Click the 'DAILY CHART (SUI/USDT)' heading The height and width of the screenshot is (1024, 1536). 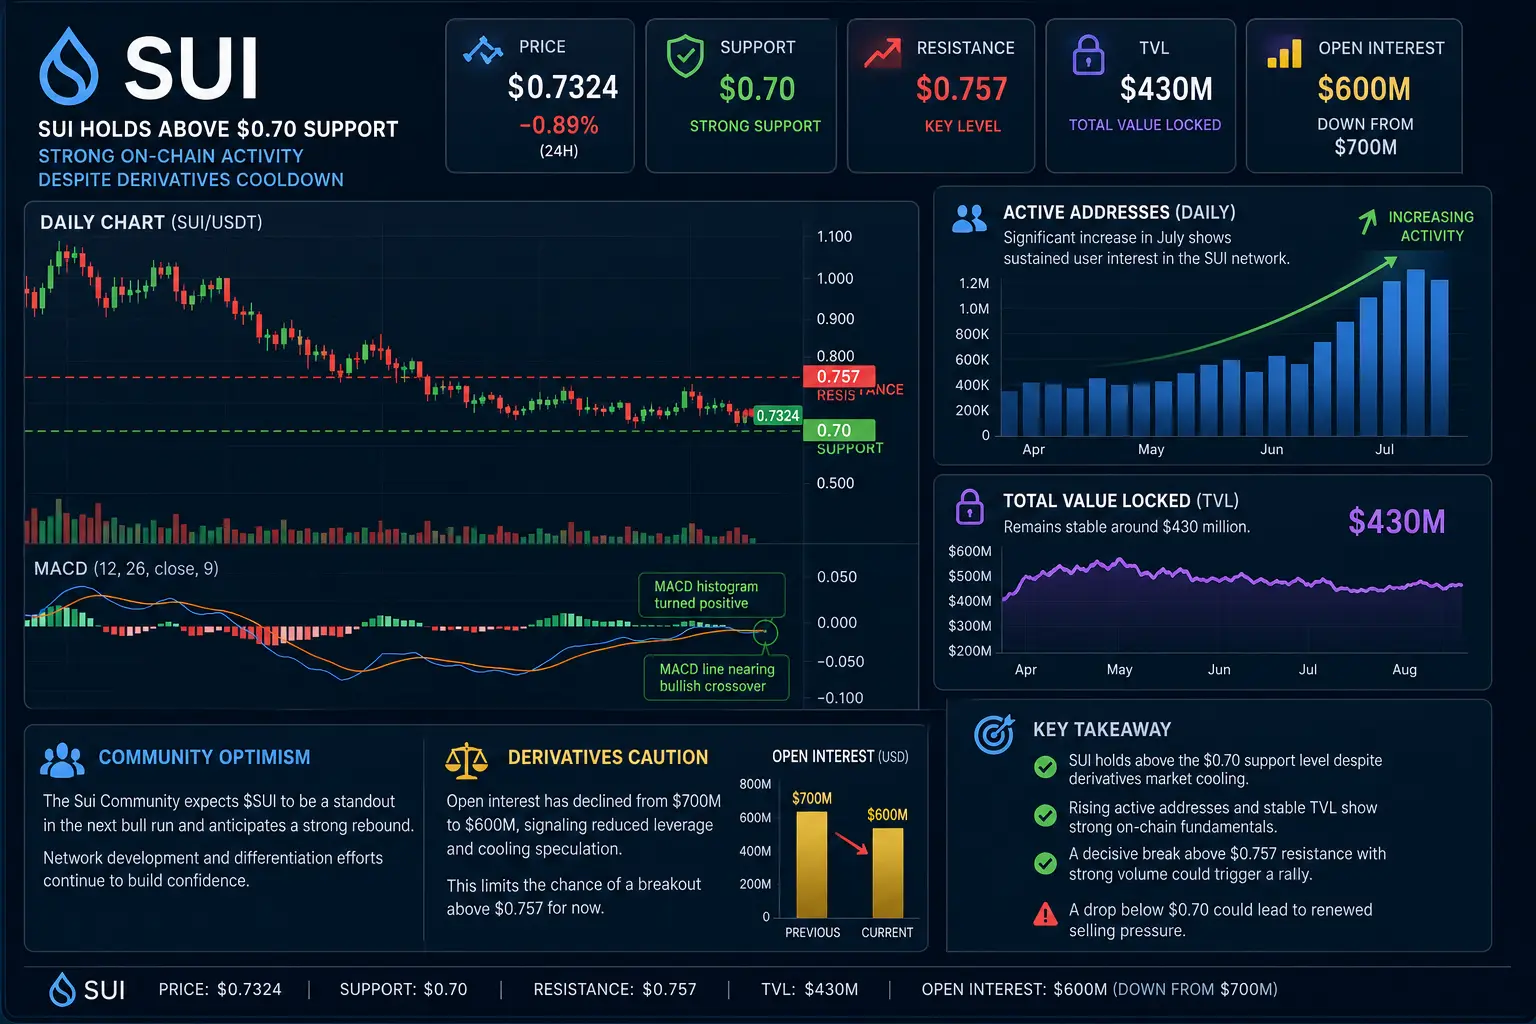[151, 222]
